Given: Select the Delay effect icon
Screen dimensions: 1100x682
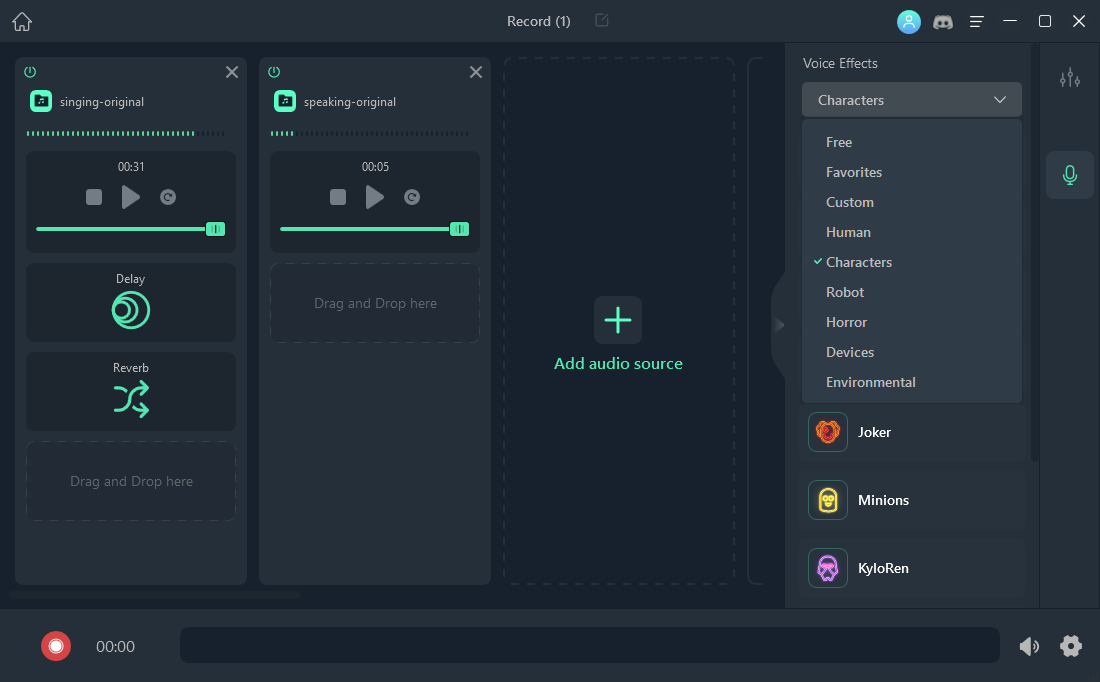Looking at the screenshot, I should point(130,309).
